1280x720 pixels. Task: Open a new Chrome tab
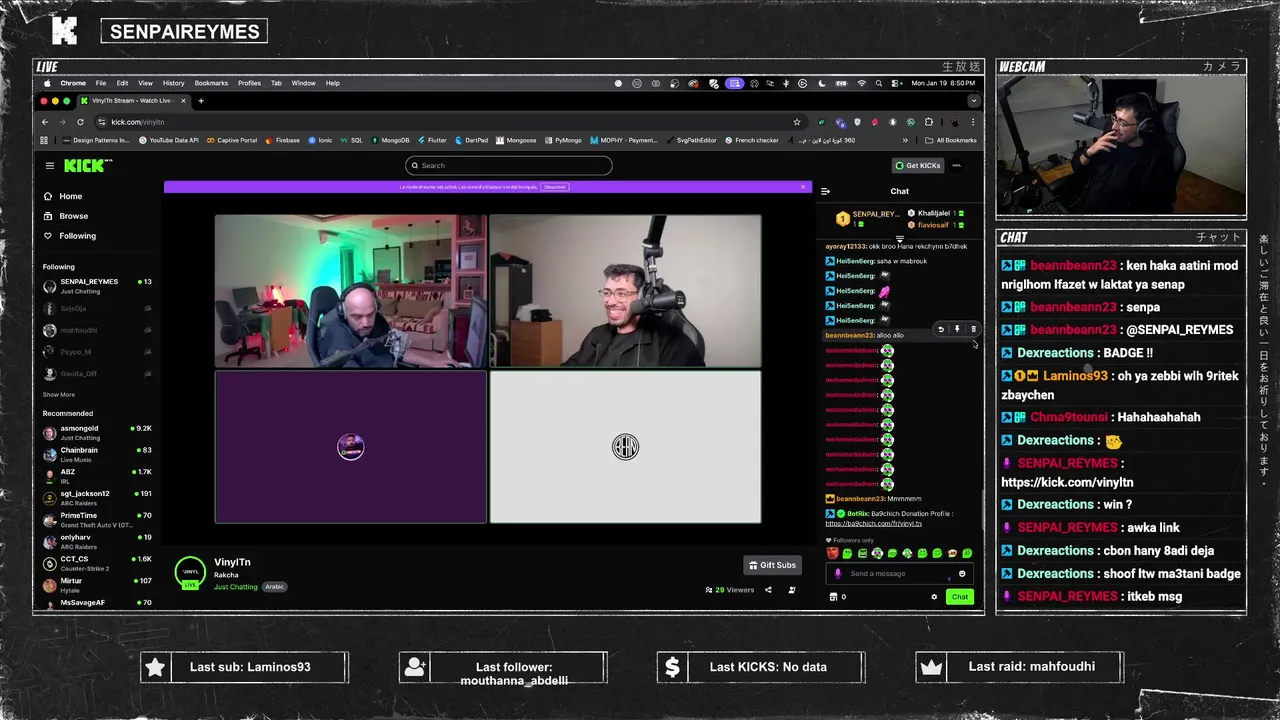(x=201, y=101)
